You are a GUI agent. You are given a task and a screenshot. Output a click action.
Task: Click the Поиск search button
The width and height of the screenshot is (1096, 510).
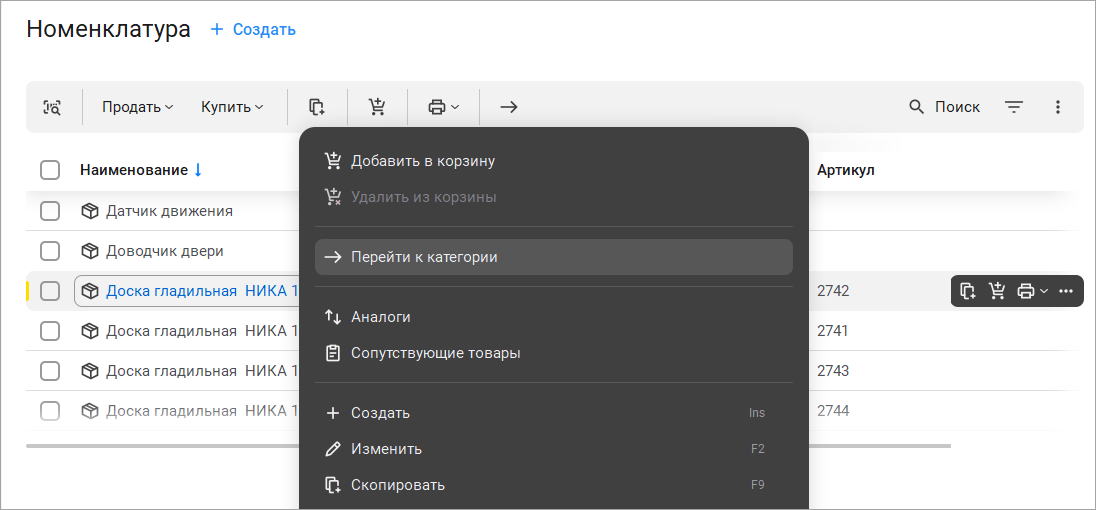pos(944,107)
